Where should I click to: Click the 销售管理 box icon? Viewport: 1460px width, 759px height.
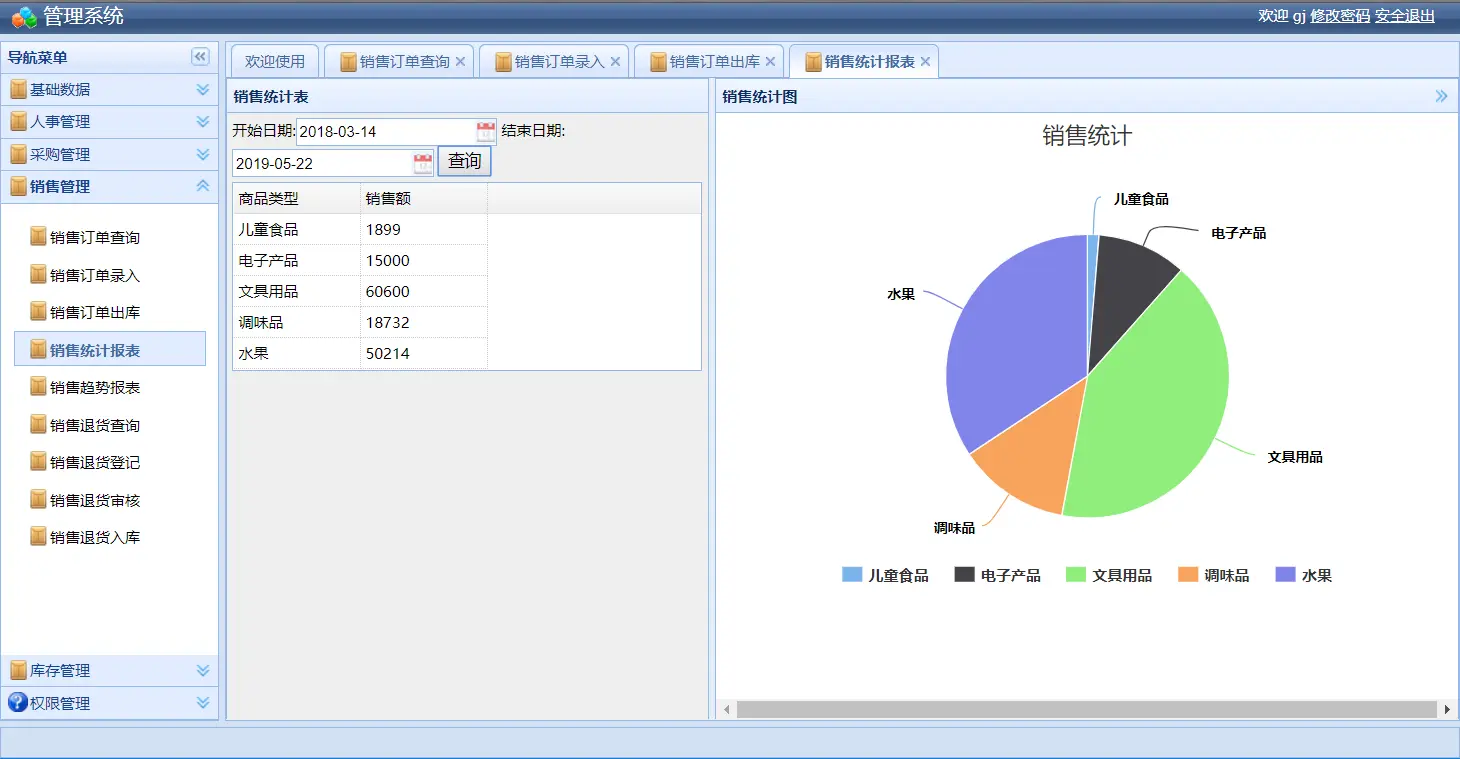(18, 186)
